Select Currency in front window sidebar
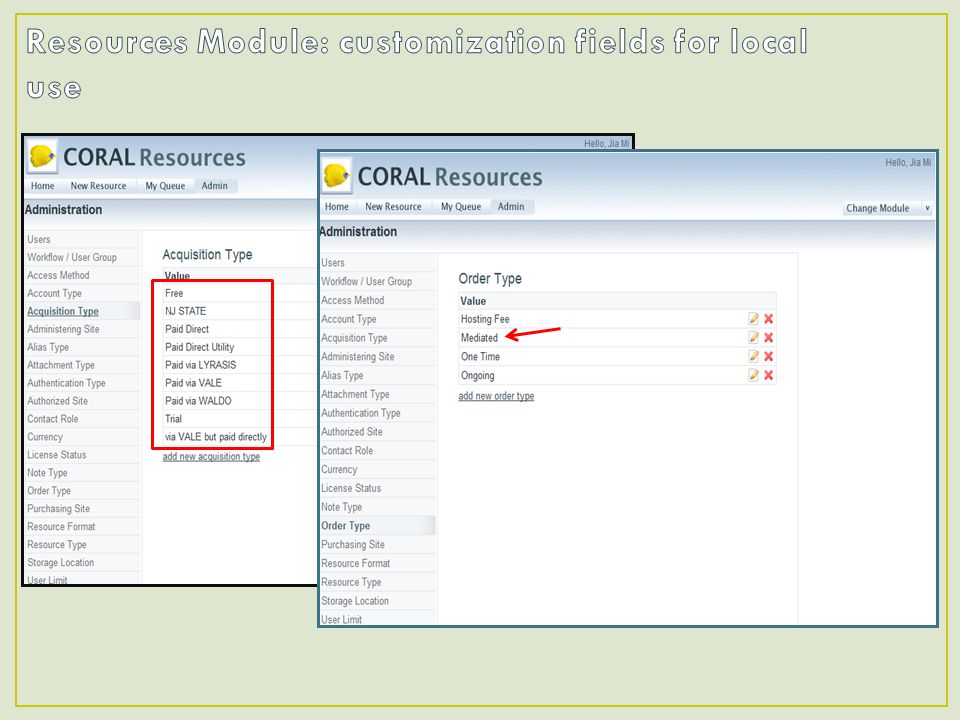The height and width of the screenshot is (720, 960). click(377, 470)
